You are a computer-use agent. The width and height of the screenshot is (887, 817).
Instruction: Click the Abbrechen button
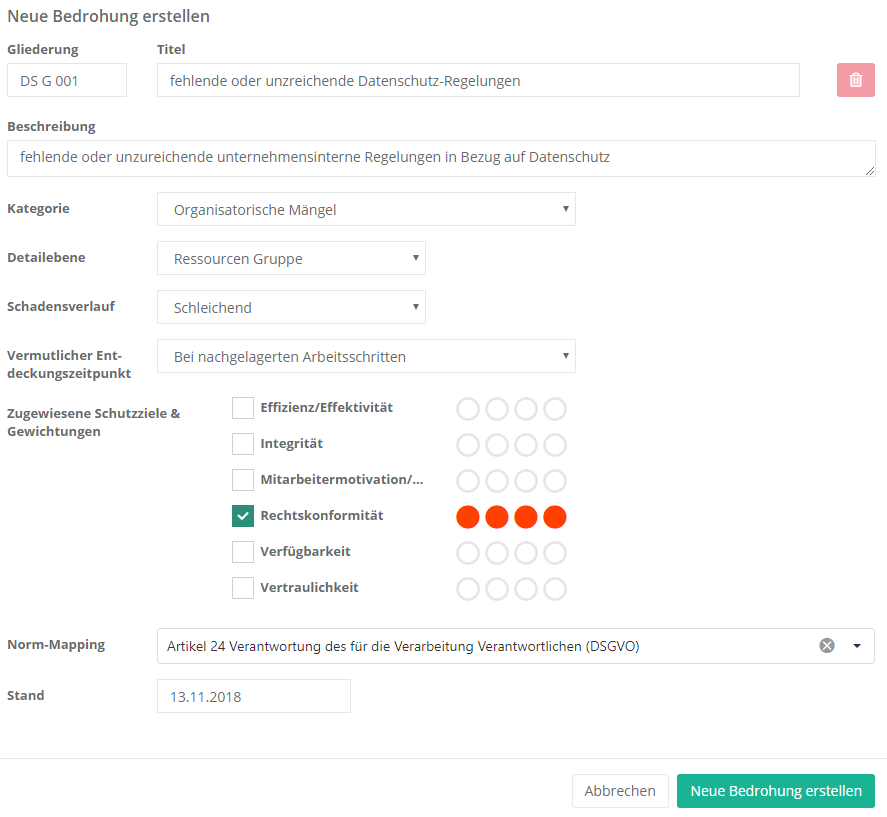pos(620,791)
